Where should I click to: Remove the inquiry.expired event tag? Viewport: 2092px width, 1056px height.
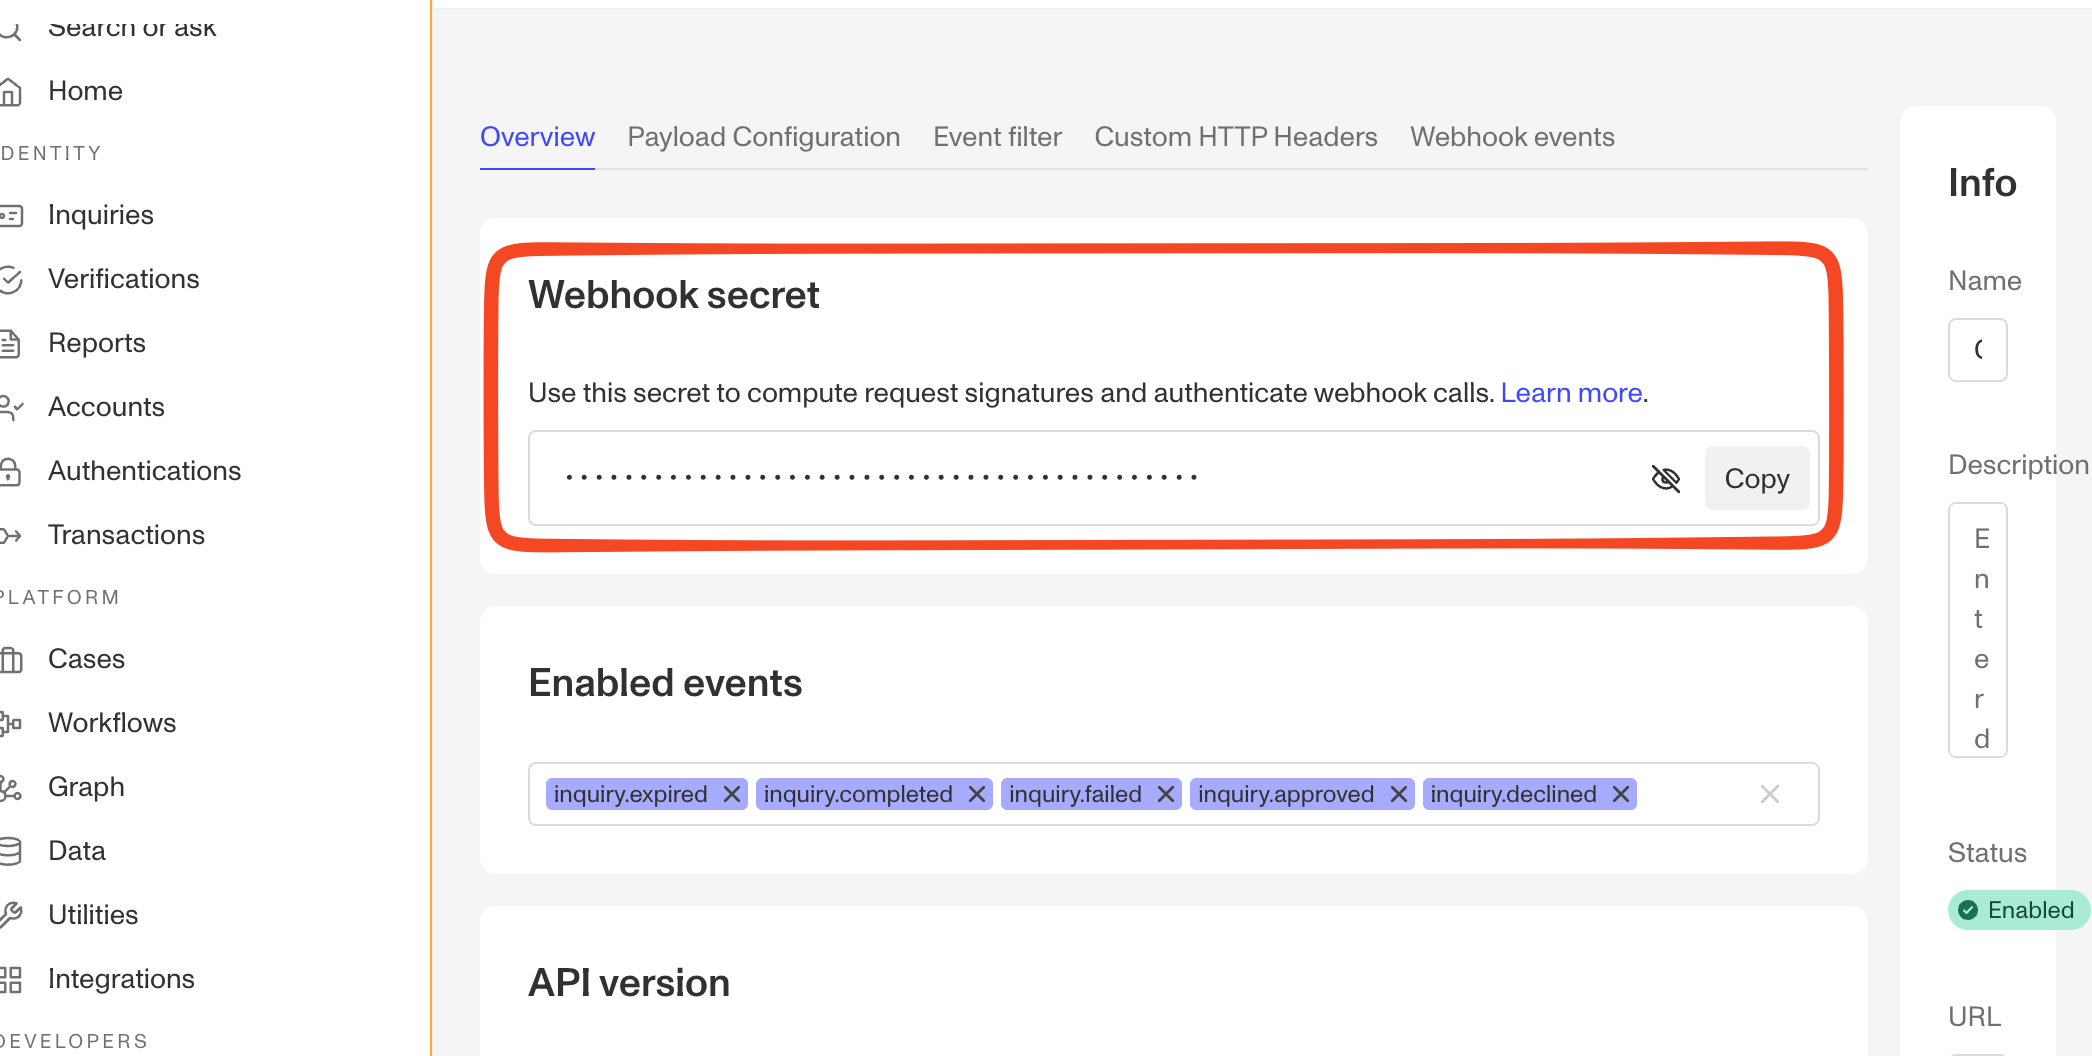click(x=732, y=794)
